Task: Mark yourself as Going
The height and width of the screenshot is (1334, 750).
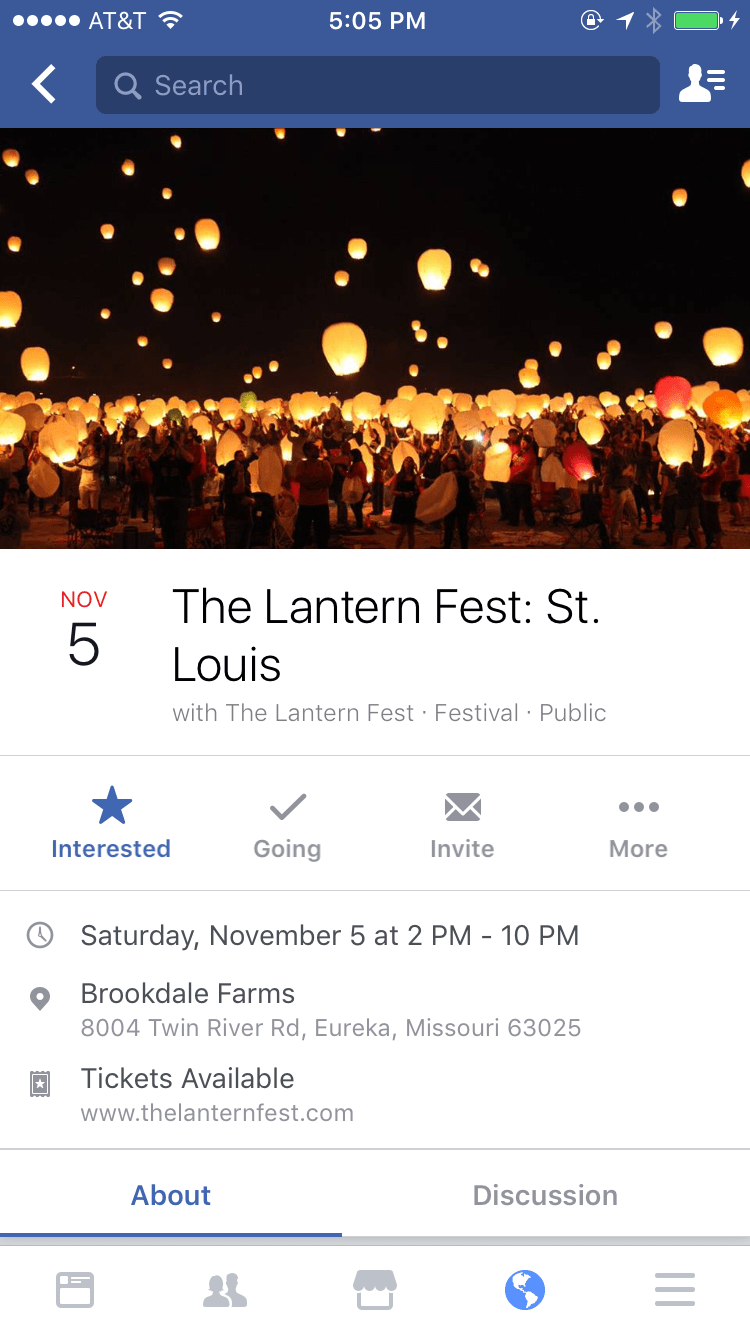Action: point(287,824)
